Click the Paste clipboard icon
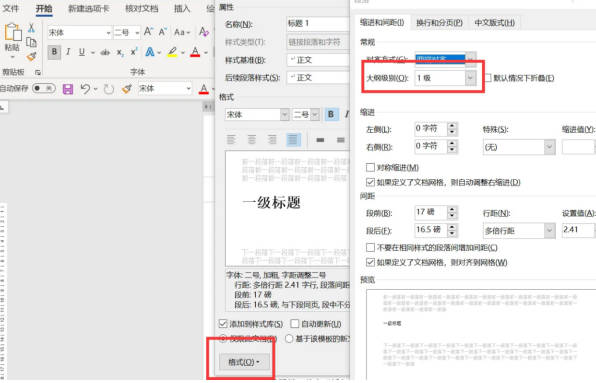This screenshot has height=383, width=596. (x=13, y=32)
